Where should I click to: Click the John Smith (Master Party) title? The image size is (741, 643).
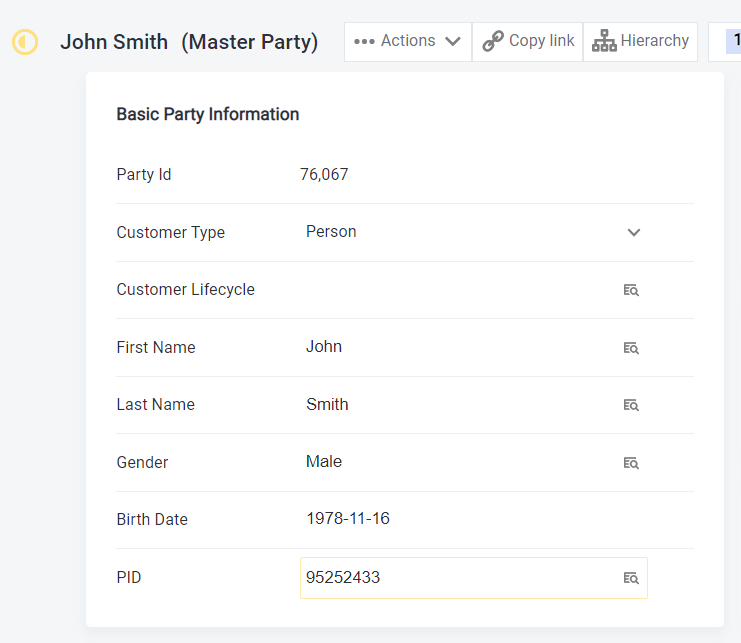click(x=189, y=42)
